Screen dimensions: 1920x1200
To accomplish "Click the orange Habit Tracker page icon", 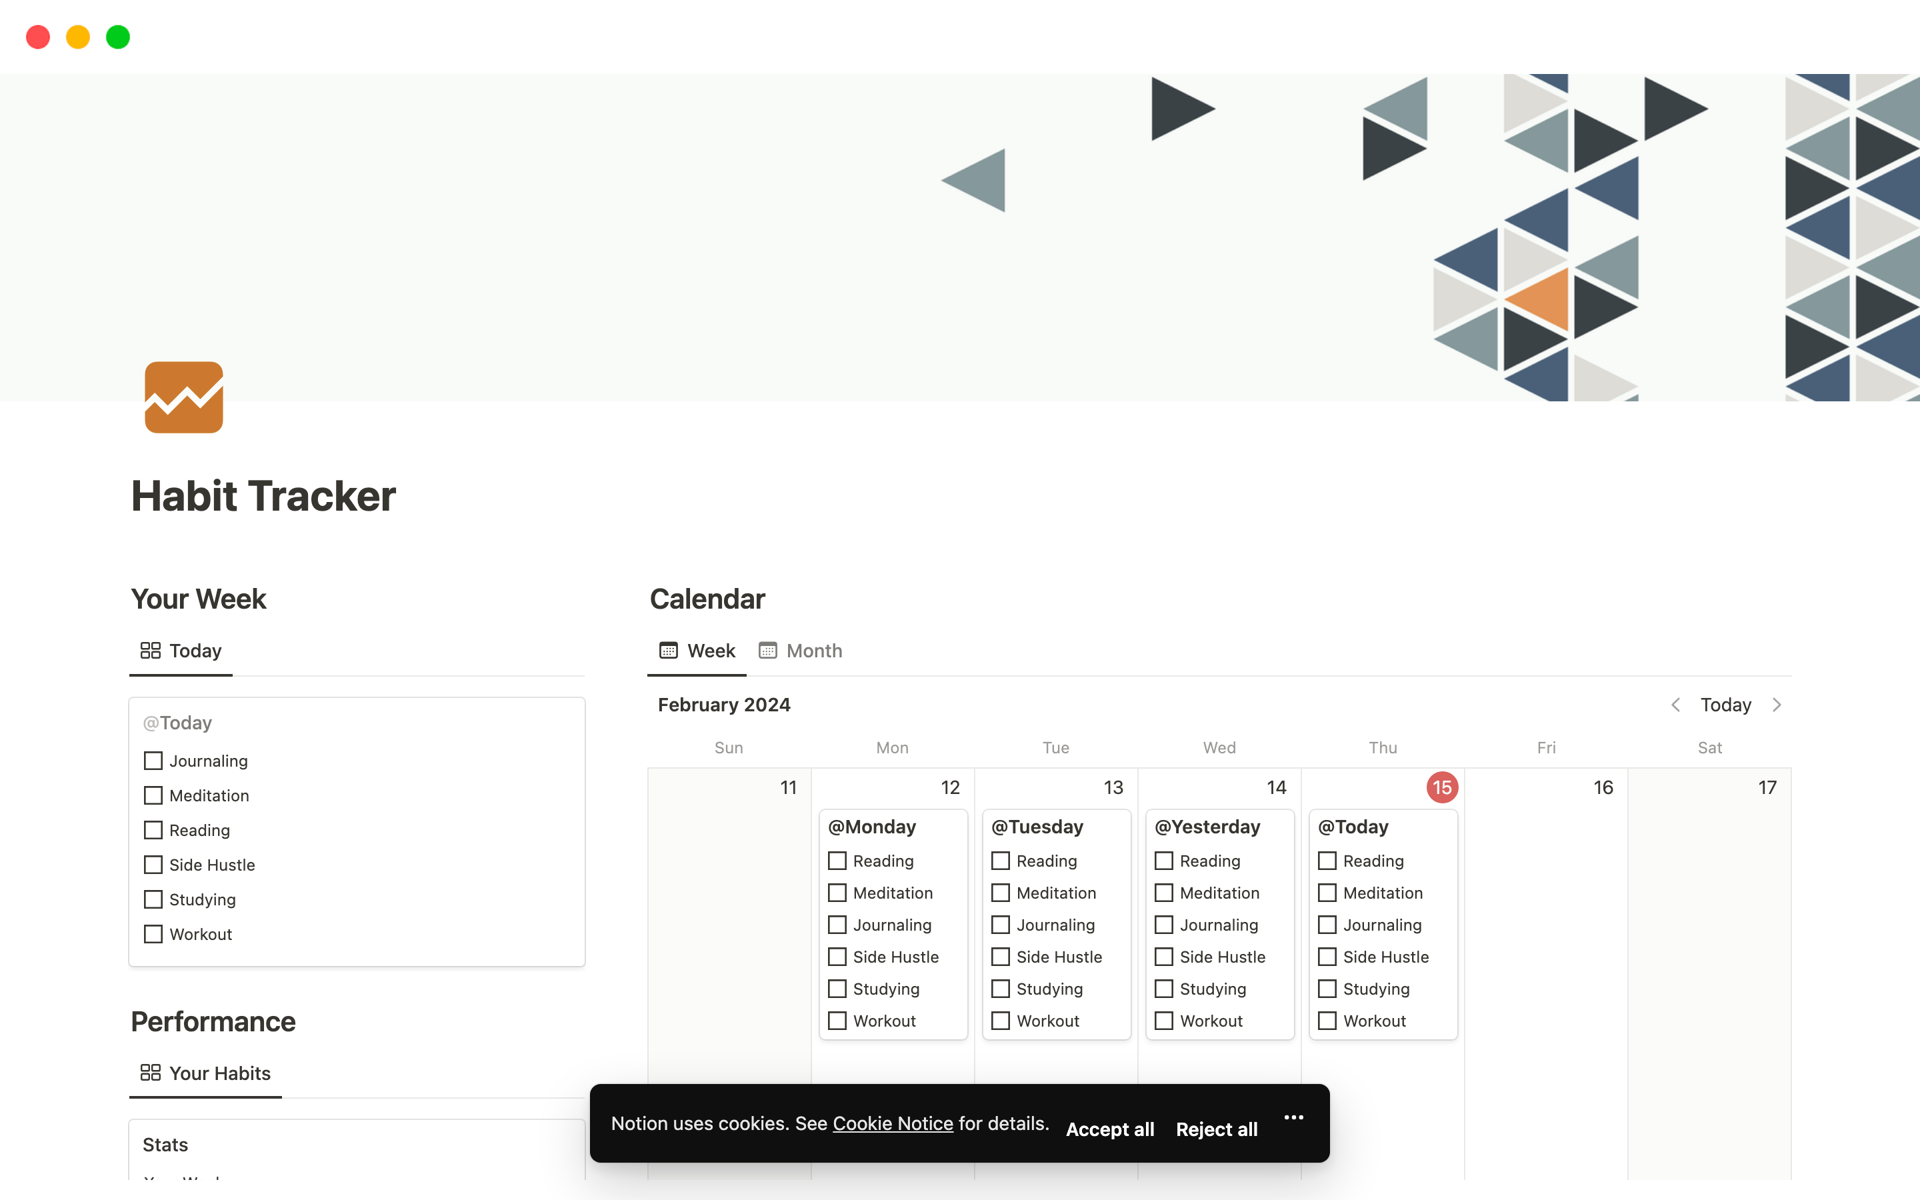I will pos(183,397).
